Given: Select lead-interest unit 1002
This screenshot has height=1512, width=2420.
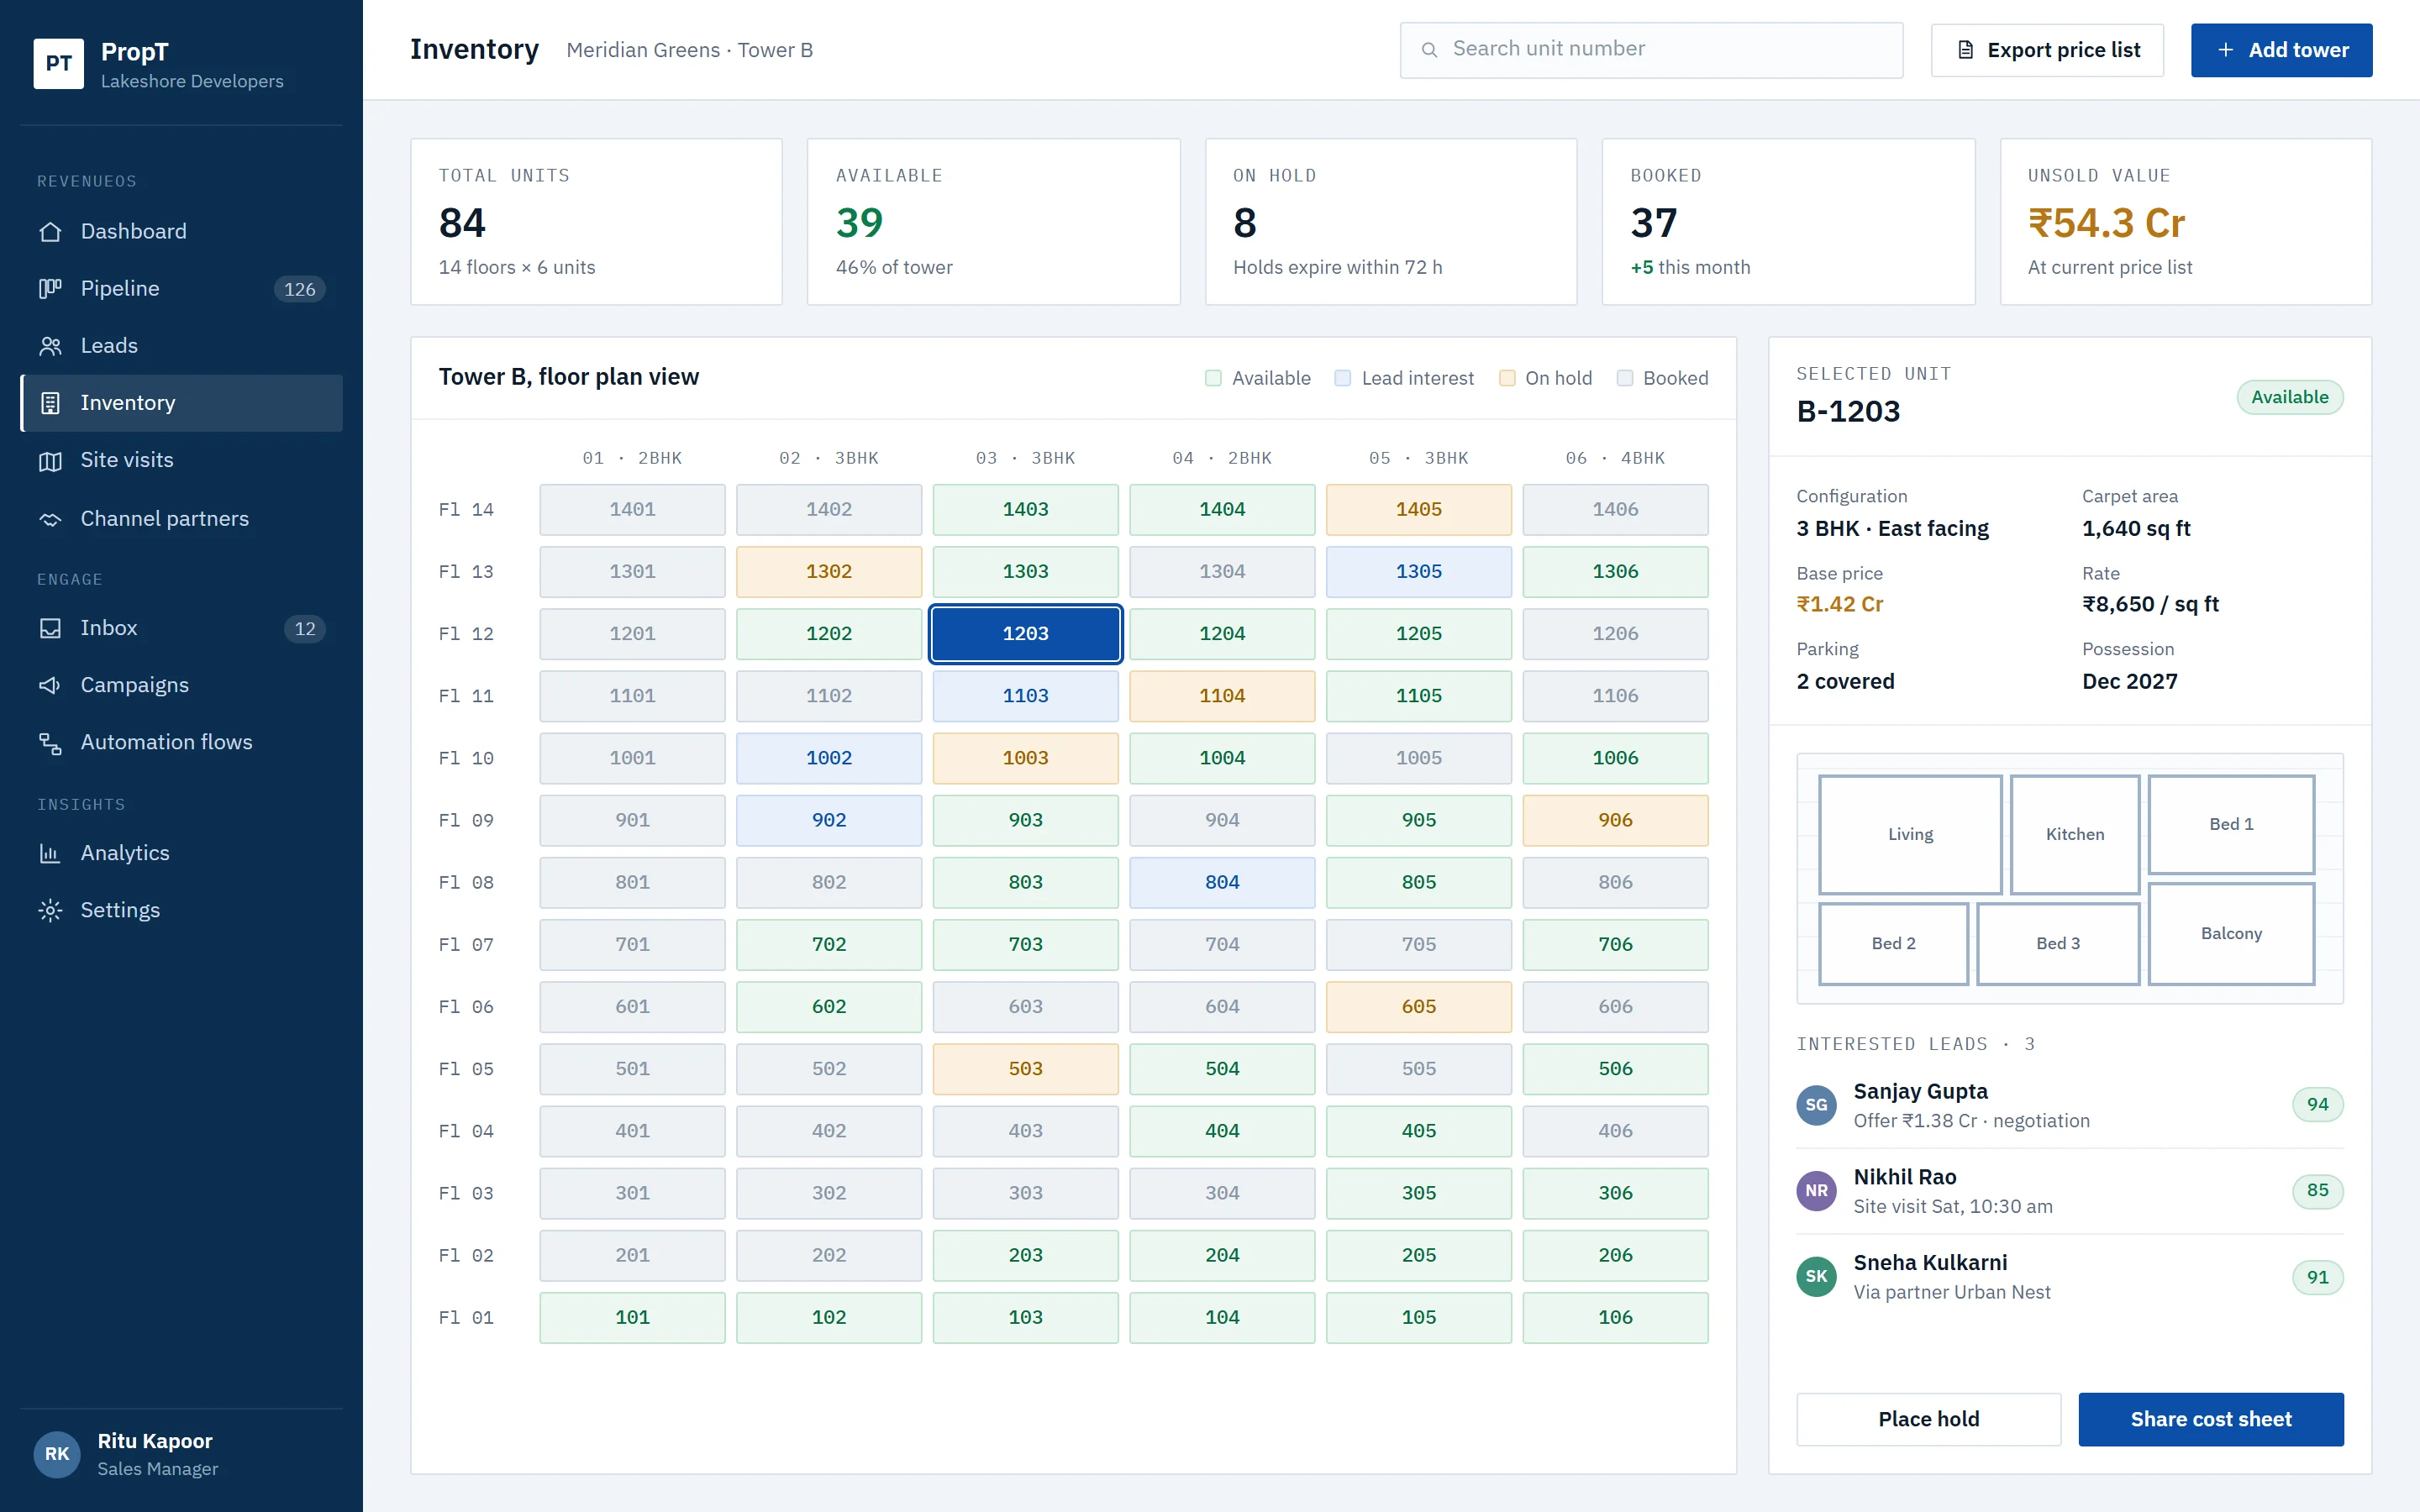Looking at the screenshot, I should tap(829, 758).
